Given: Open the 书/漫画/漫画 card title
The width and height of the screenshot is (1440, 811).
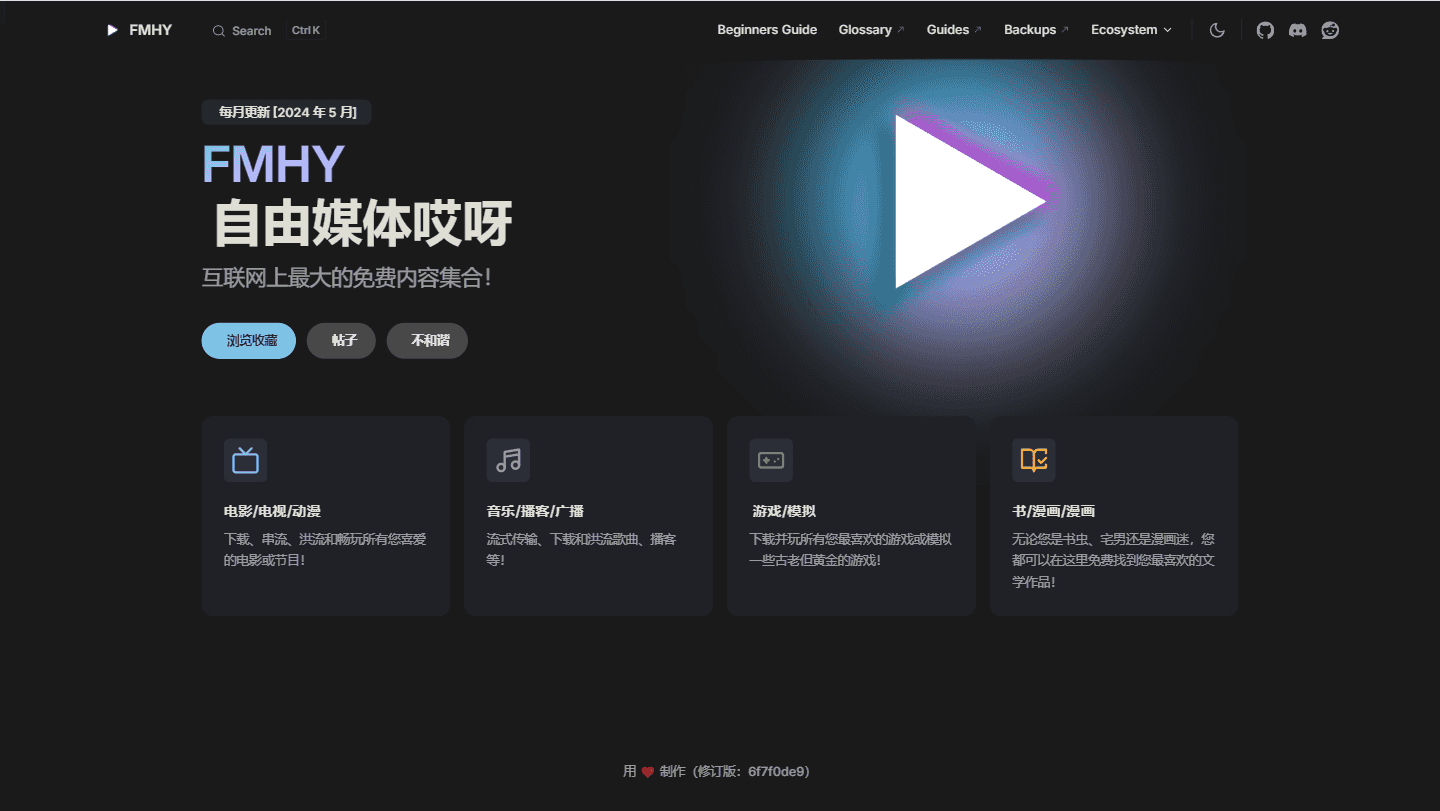Looking at the screenshot, I should tap(1053, 511).
